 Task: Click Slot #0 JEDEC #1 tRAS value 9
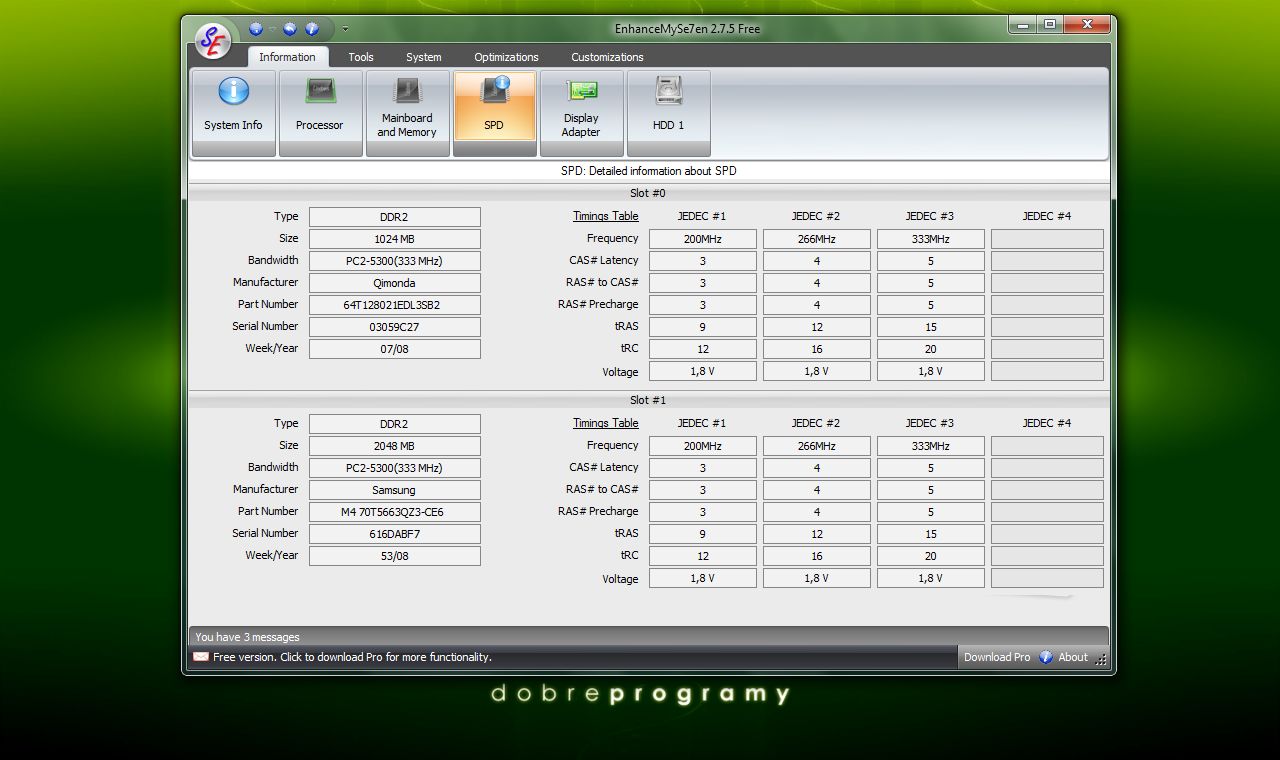(702, 327)
